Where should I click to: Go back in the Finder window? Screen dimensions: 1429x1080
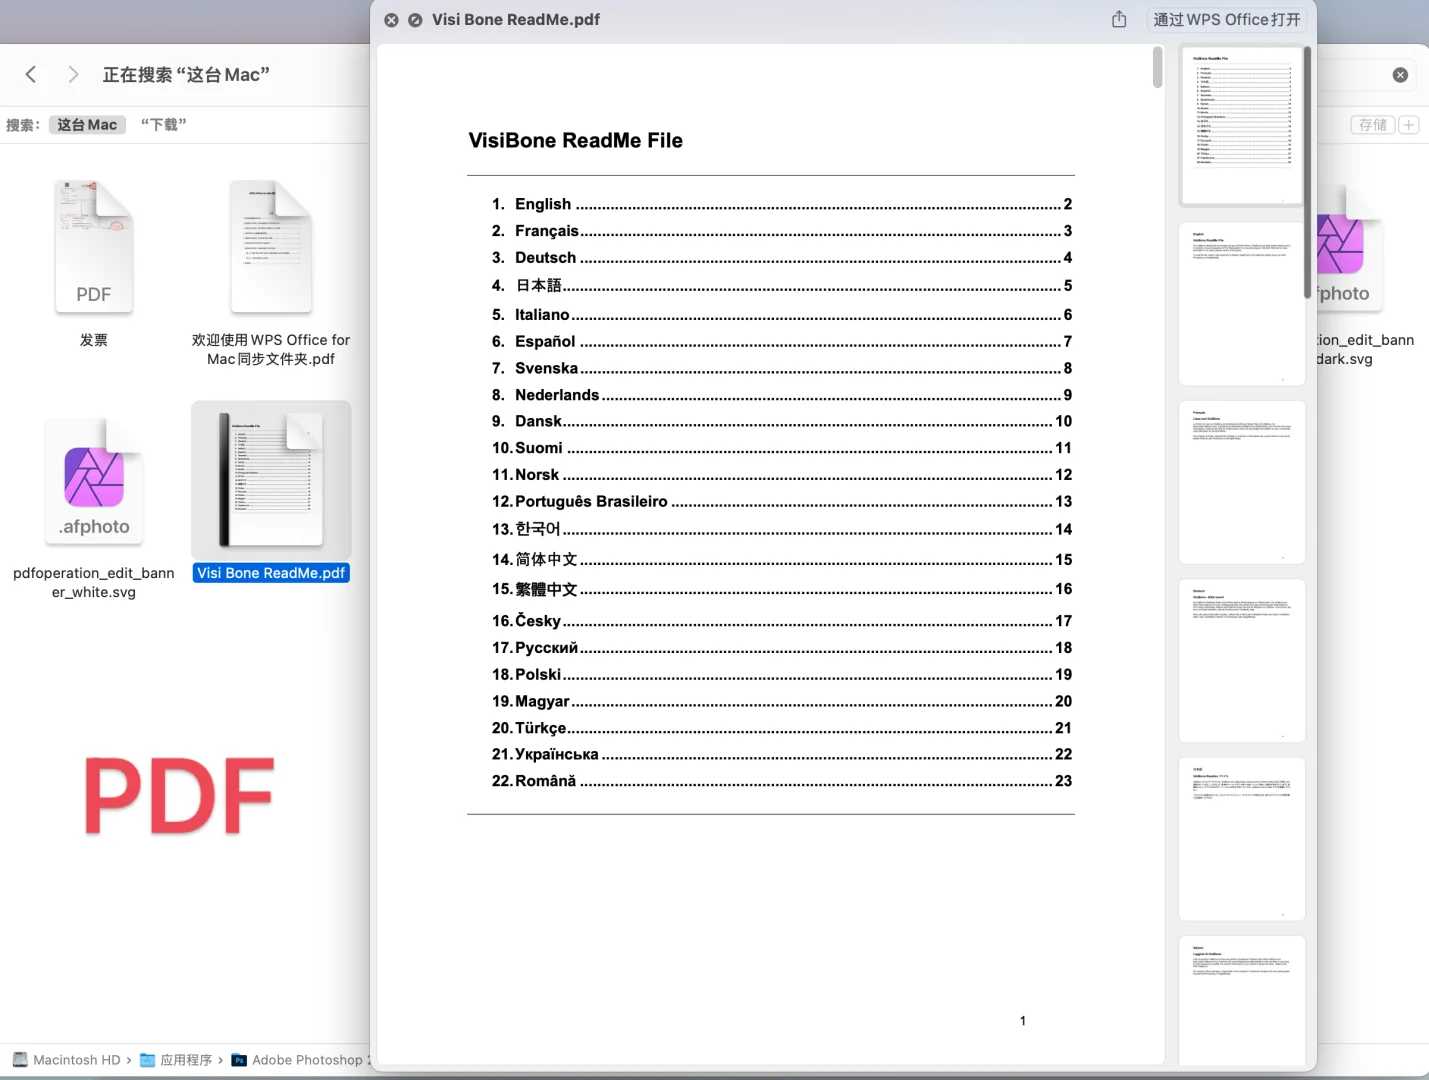click(x=31, y=74)
